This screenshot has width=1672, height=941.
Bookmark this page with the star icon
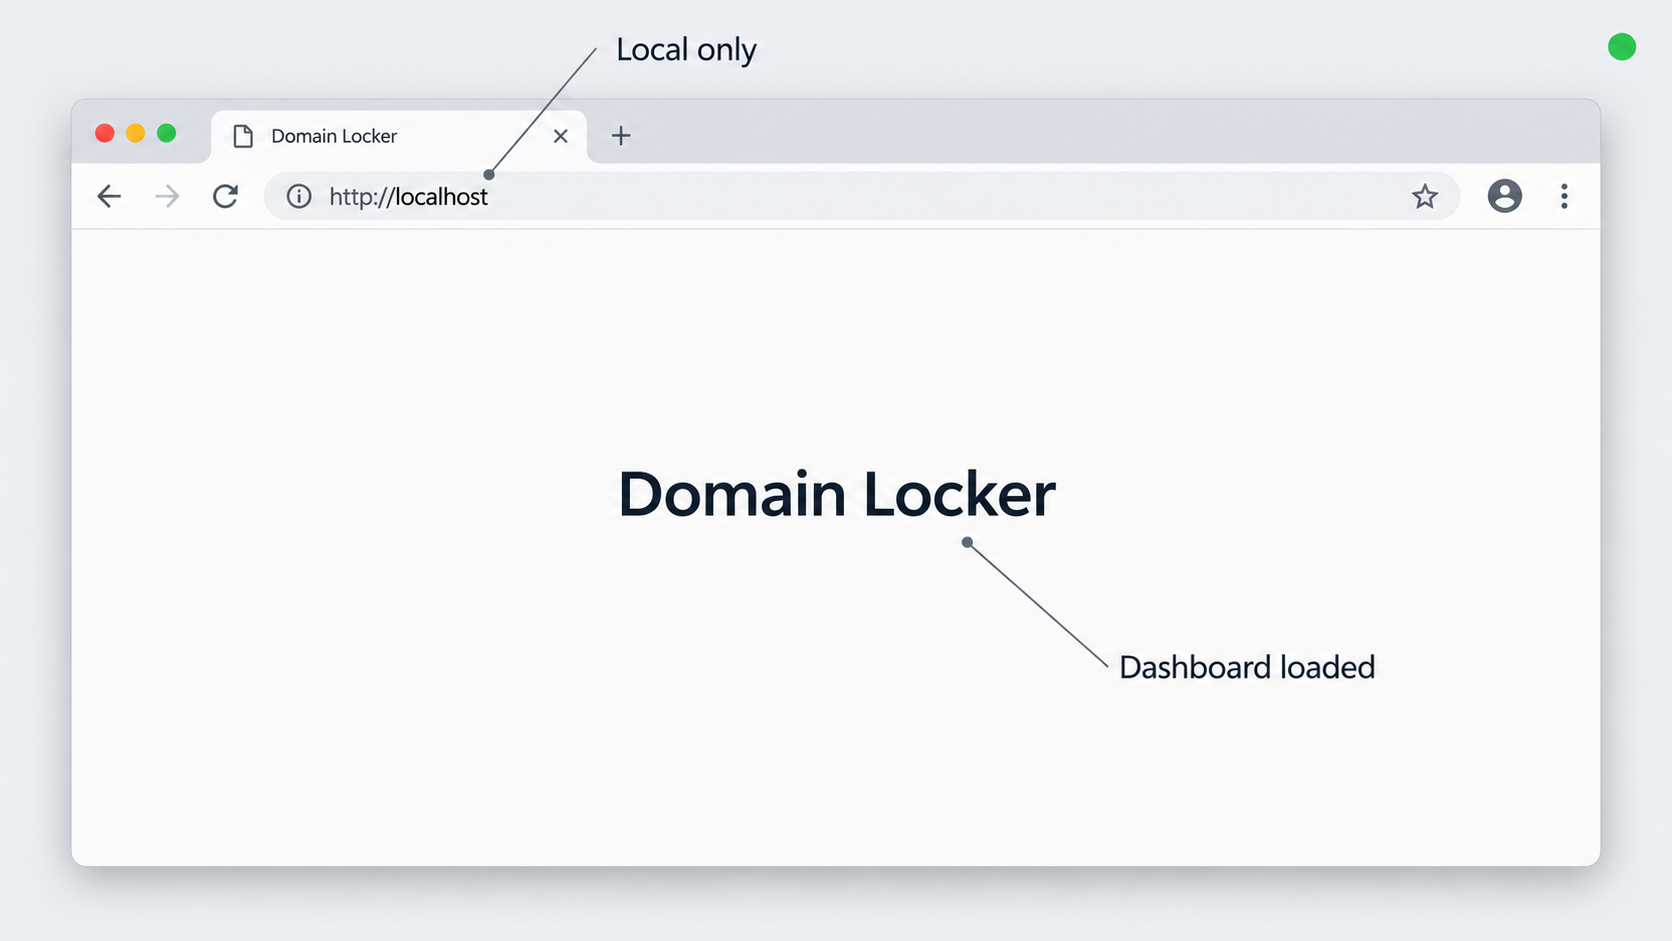1425,196
